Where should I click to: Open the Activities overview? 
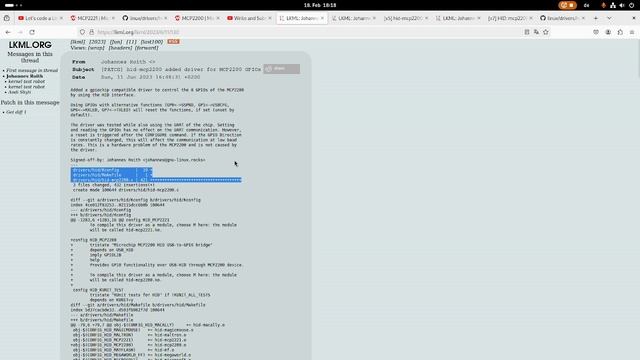[13, 5]
